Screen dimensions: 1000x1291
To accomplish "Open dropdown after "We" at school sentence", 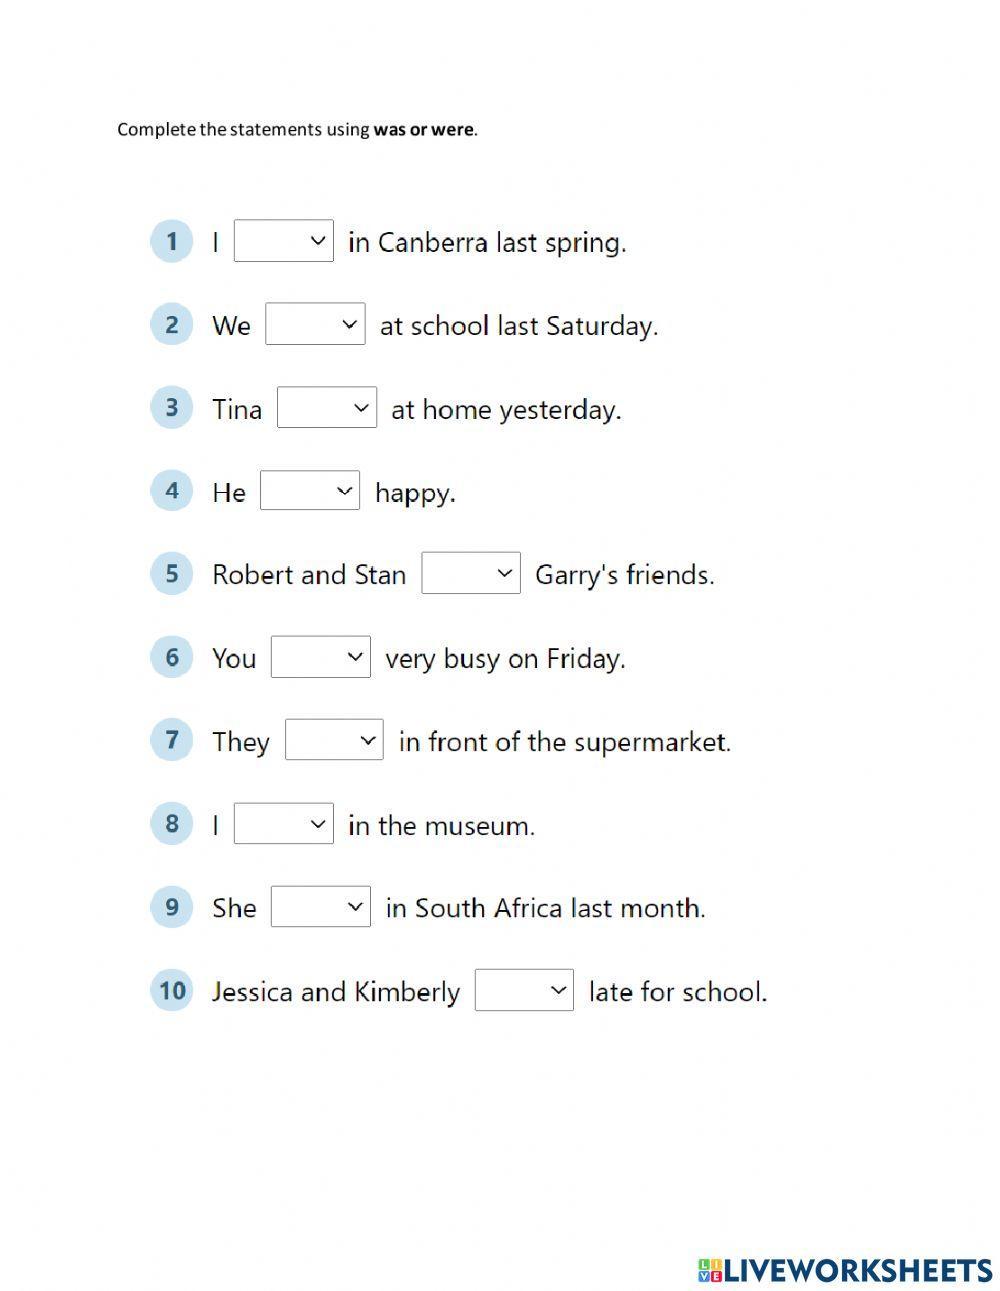I will click(x=315, y=325).
